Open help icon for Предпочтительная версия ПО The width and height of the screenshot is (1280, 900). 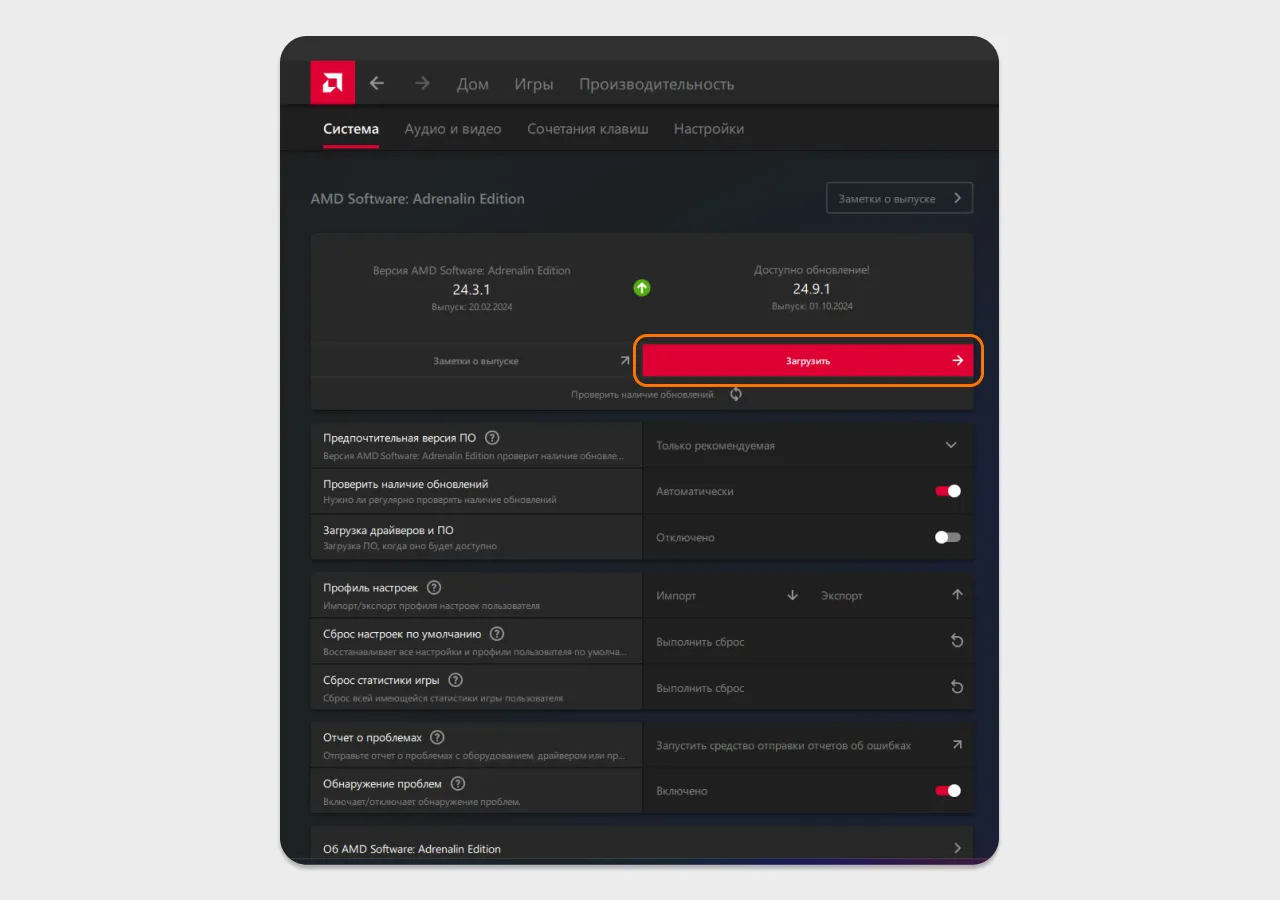coord(492,438)
